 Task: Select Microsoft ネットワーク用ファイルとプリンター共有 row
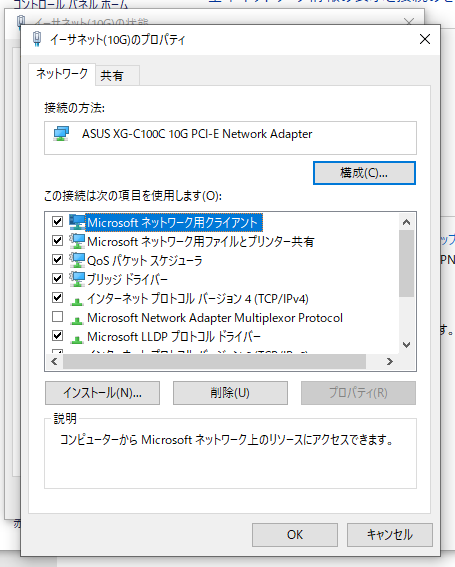pyautogui.click(x=200, y=242)
